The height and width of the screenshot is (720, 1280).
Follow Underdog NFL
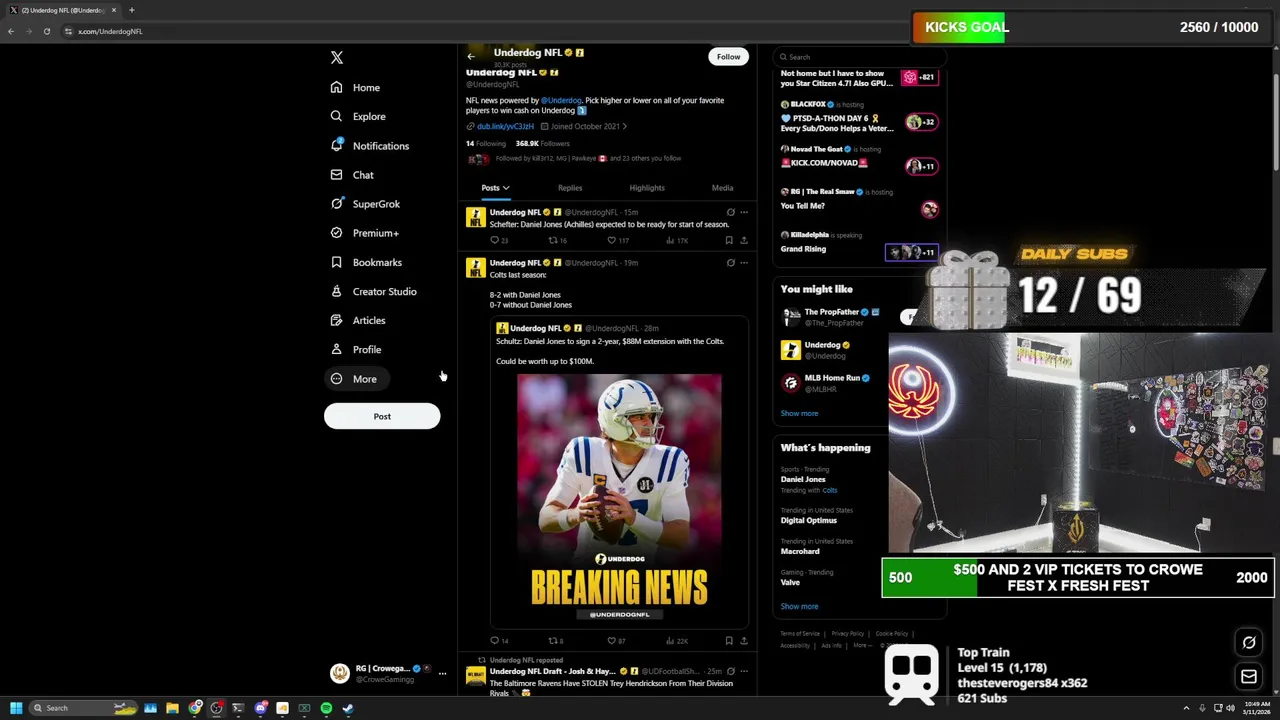pos(728,57)
